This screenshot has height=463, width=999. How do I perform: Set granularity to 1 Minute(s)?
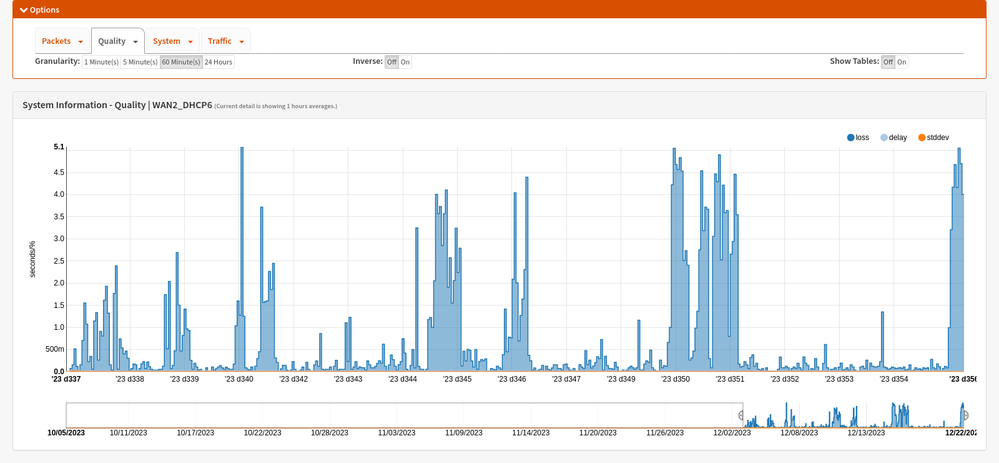tap(101, 62)
